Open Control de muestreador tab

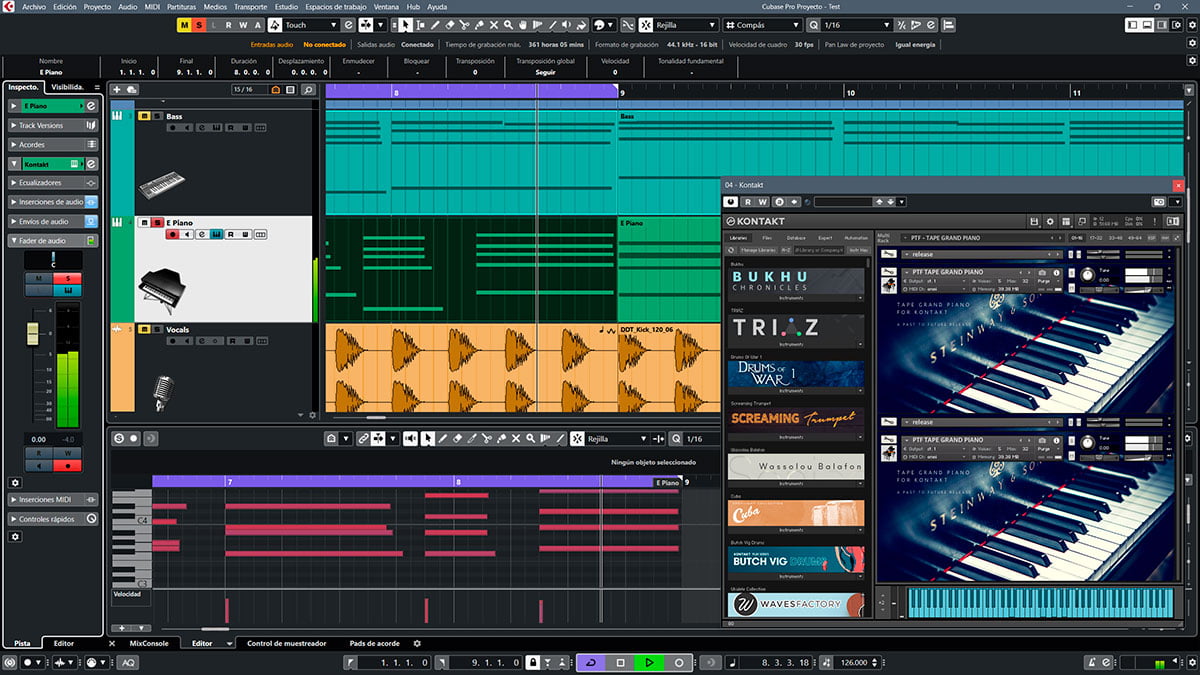point(286,643)
